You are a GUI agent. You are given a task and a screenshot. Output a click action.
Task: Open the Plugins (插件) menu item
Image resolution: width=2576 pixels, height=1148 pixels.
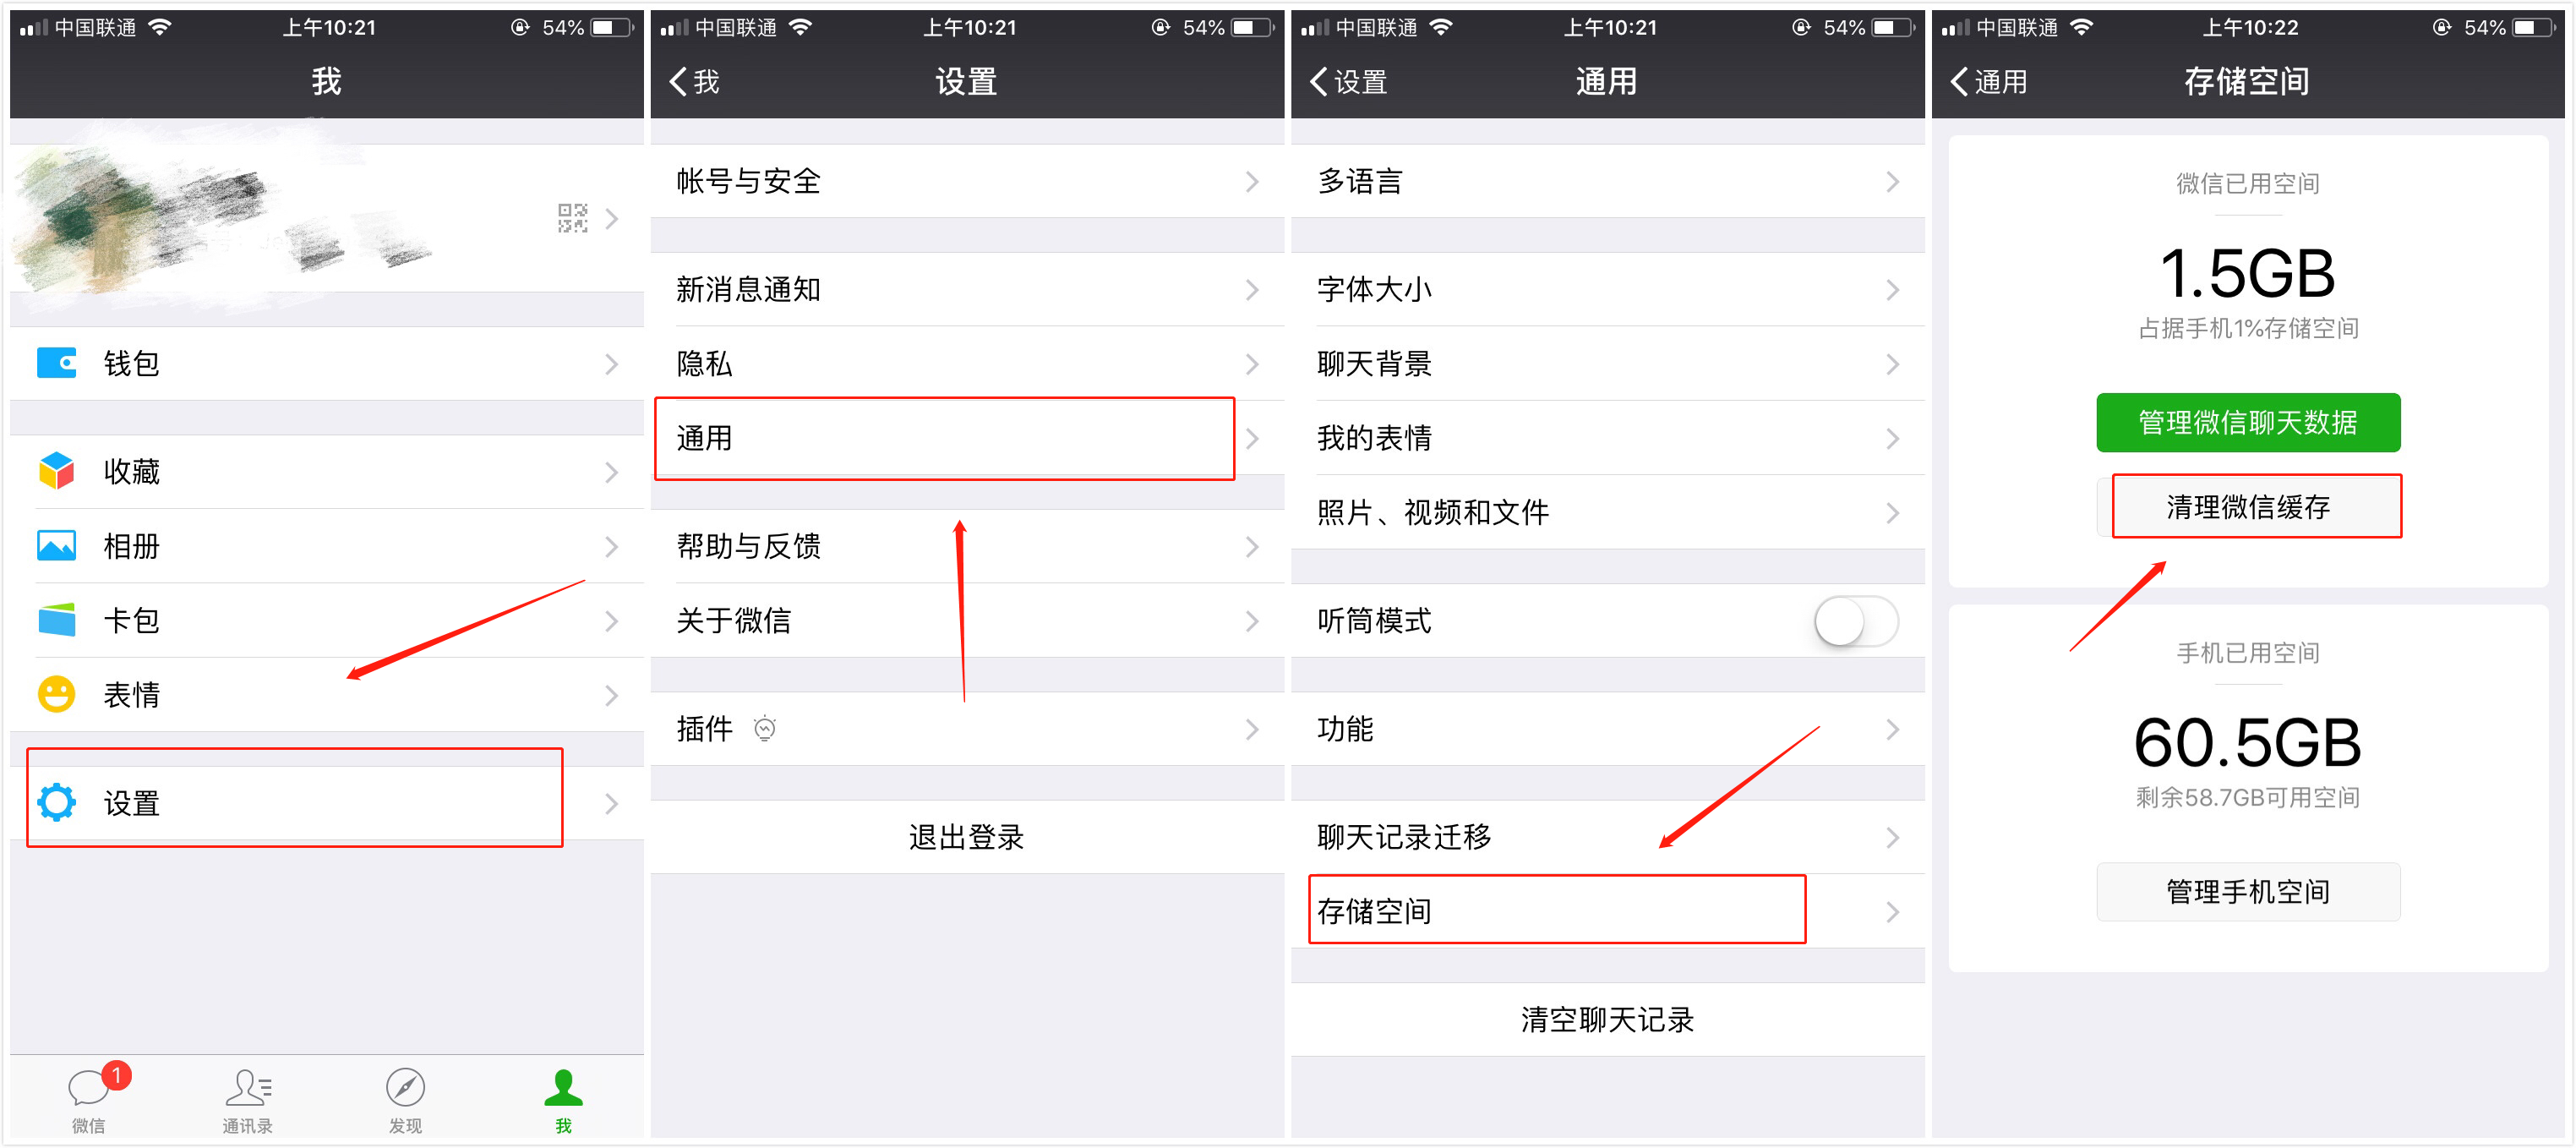tap(967, 729)
